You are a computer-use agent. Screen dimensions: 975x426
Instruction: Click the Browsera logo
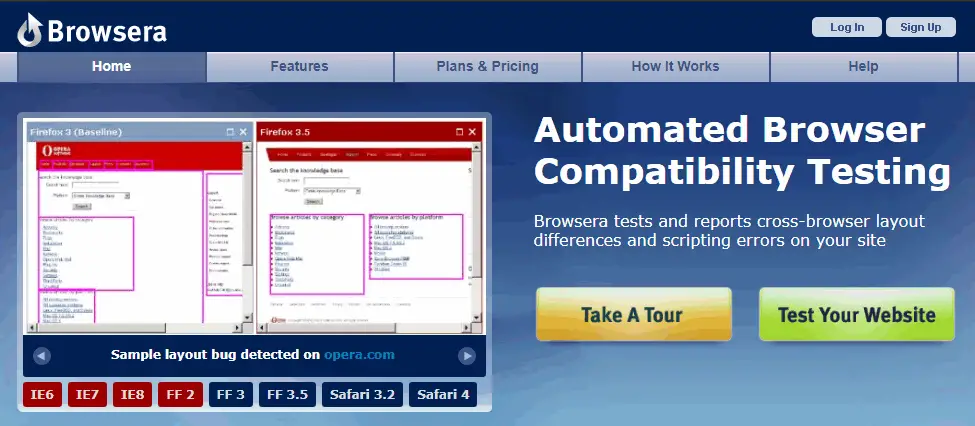point(92,30)
